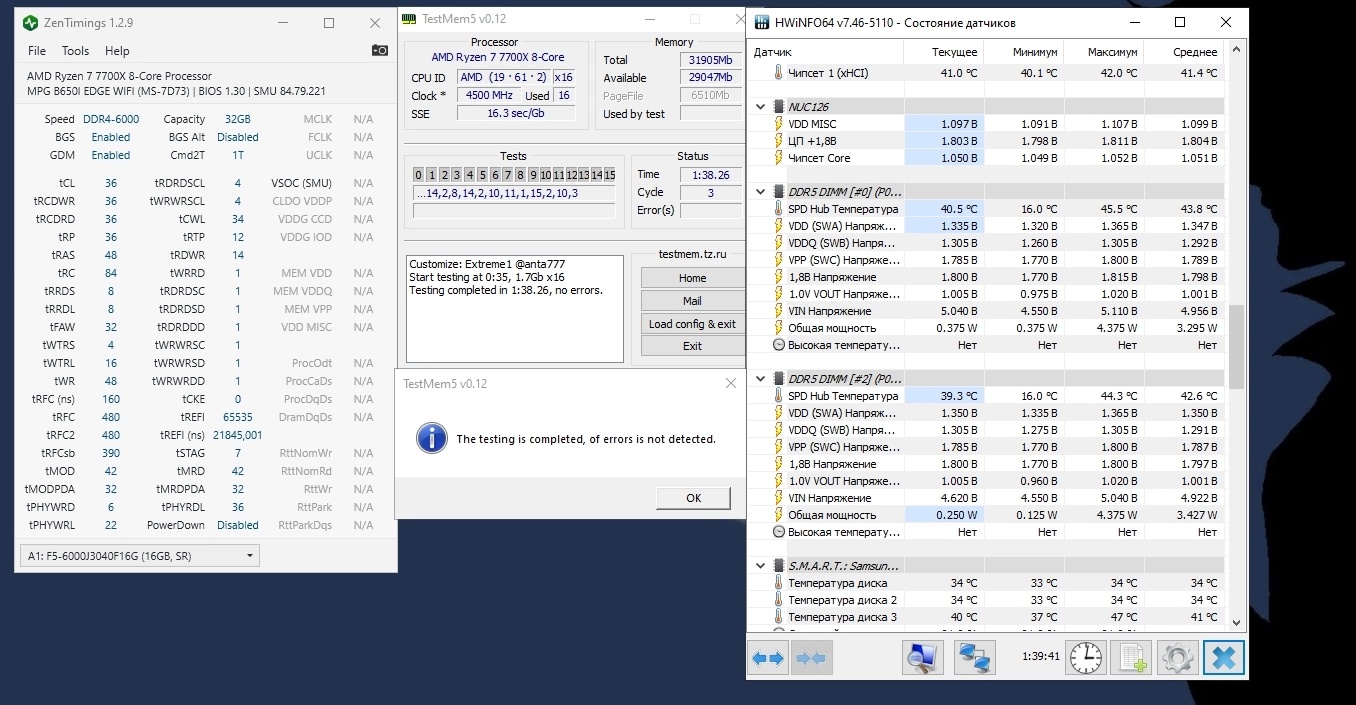Click ZenTimings title bar app icon
Image resolution: width=1356 pixels, height=705 pixels.
(29, 22)
